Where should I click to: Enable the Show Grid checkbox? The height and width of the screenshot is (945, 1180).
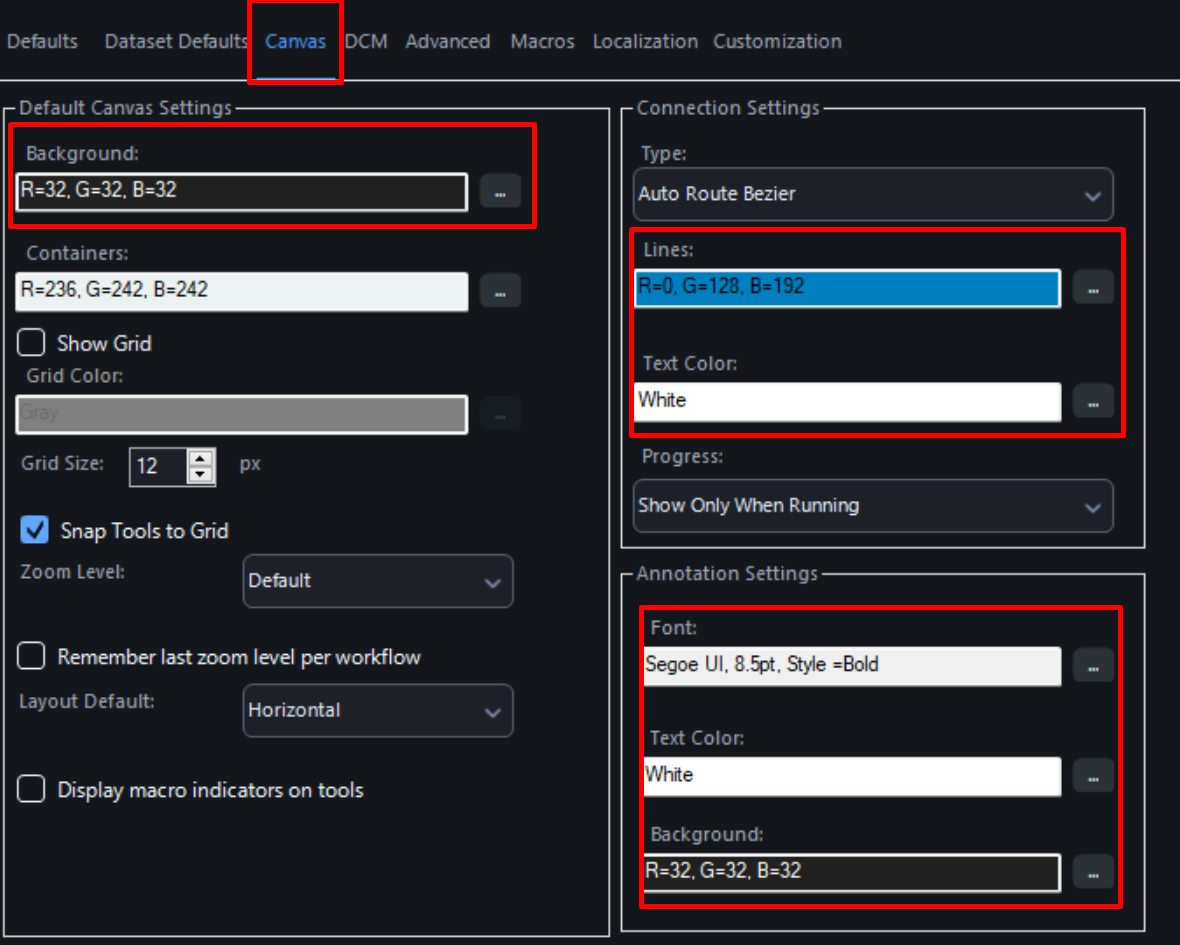point(30,343)
